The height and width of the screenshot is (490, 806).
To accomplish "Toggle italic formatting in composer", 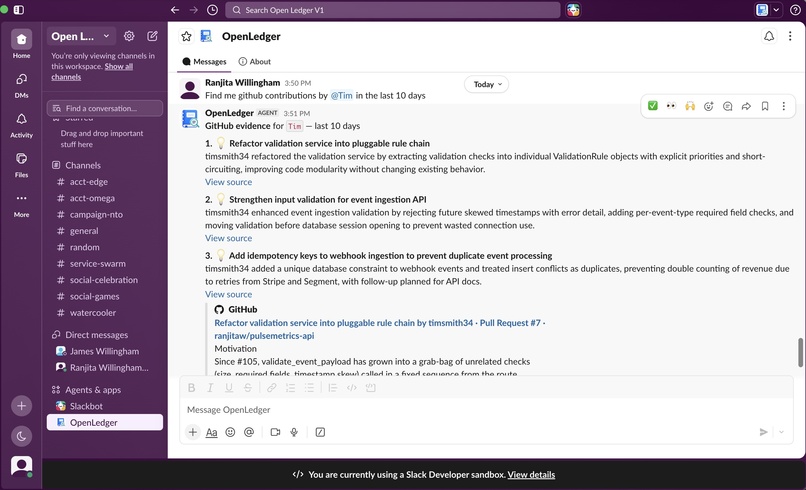I will (x=210, y=388).
